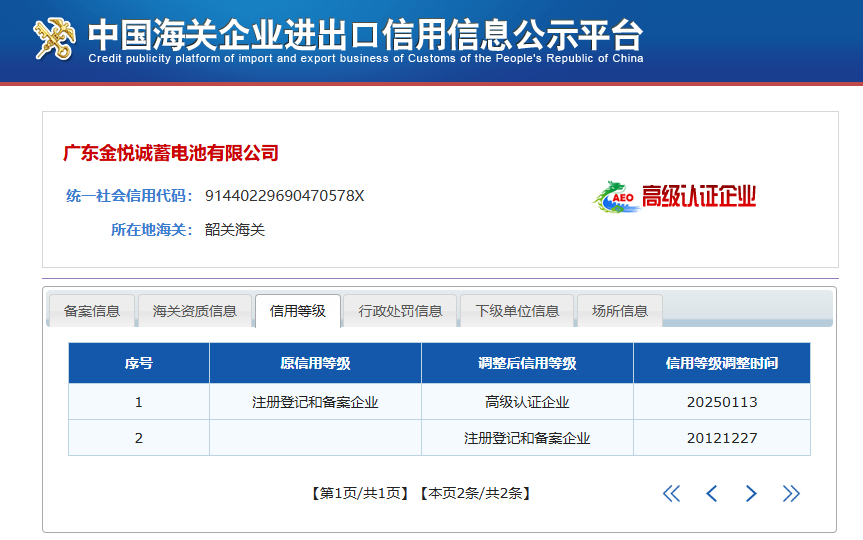This screenshot has width=863, height=540.
Task: Jump to last page with double-right arrow
Action: pos(791,493)
